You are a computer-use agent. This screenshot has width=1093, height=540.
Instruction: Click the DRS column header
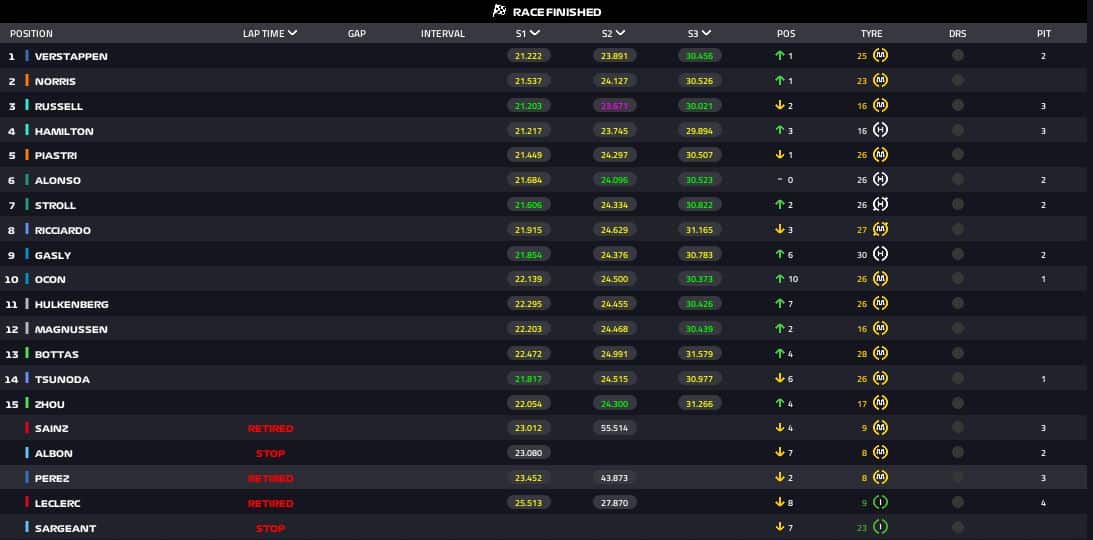pyautogui.click(x=958, y=33)
